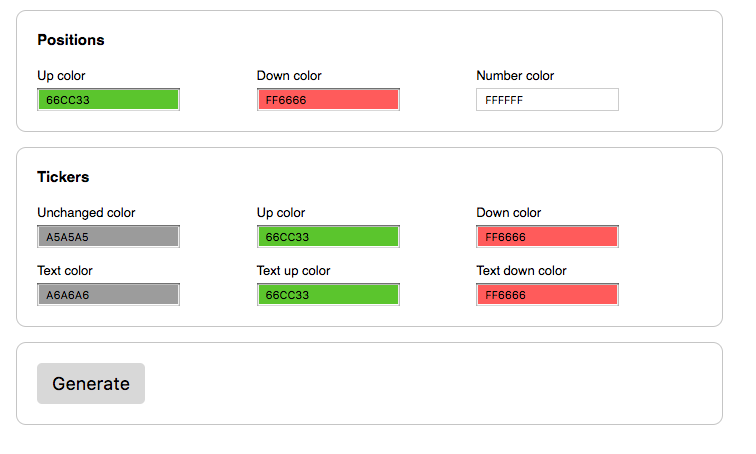Click the Positions Down color field FF6666
Screen dimensions: 756x454
pyautogui.click(x=328, y=99)
